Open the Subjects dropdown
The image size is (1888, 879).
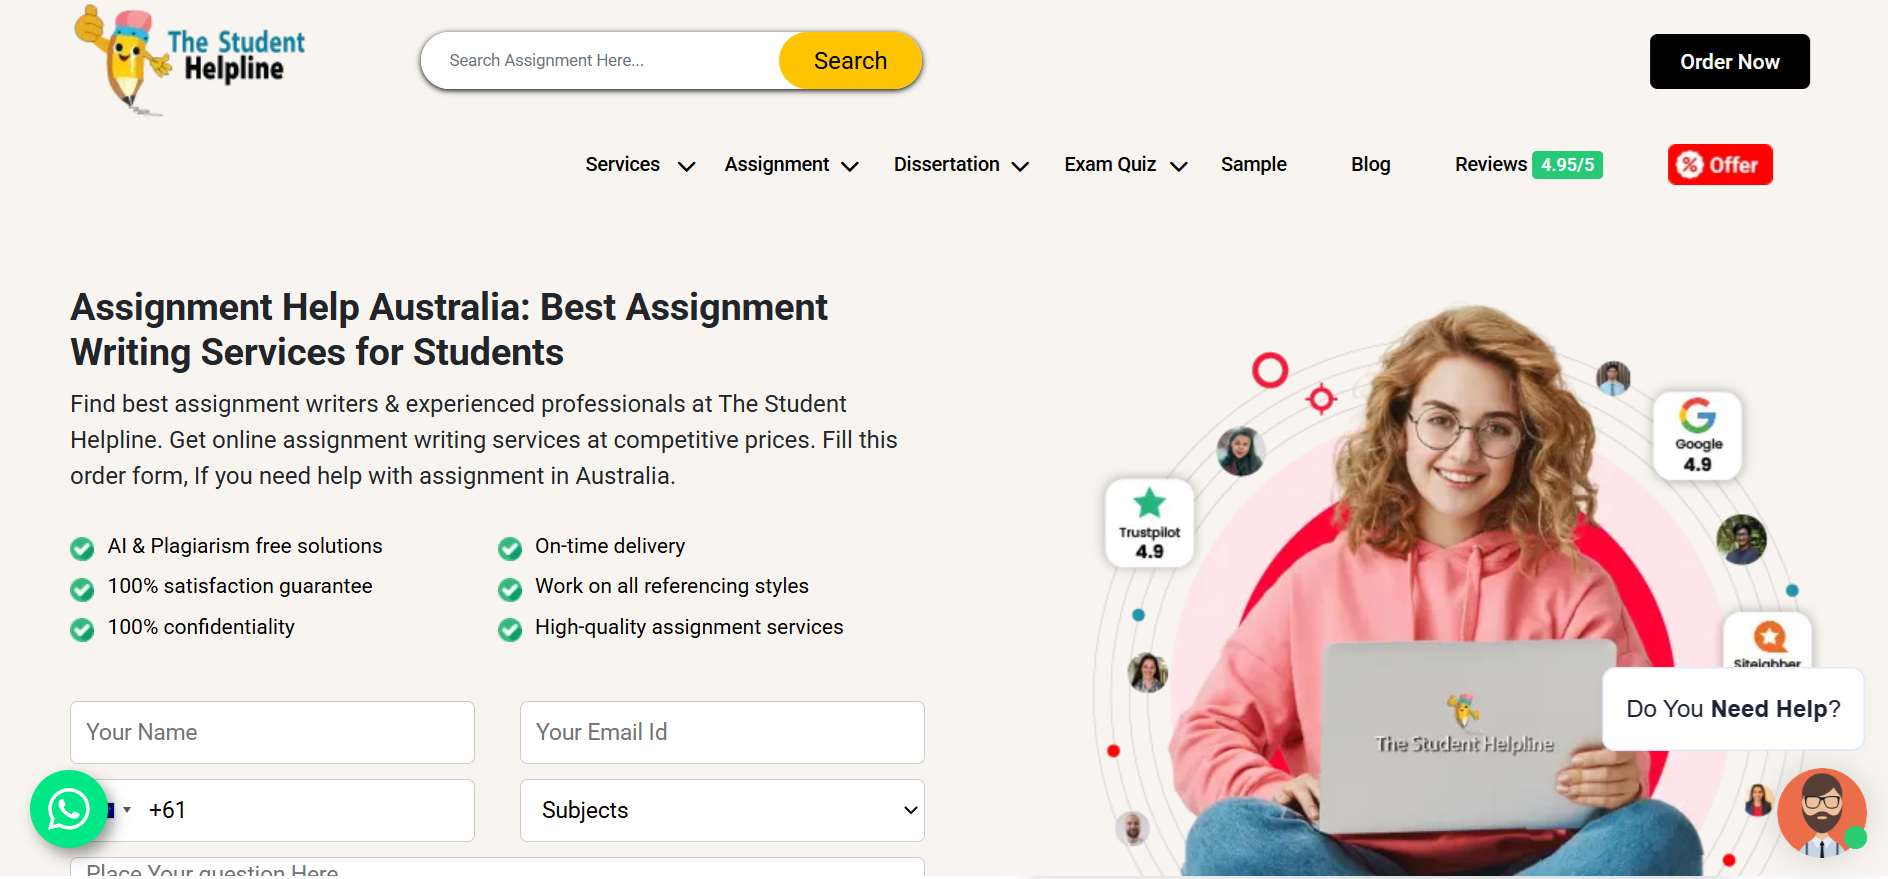click(722, 810)
